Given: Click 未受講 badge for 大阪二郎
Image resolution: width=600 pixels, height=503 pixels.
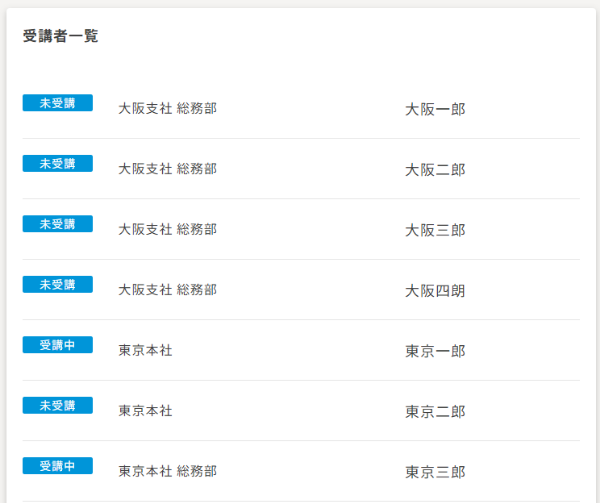Looking at the screenshot, I should [x=57, y=163].
